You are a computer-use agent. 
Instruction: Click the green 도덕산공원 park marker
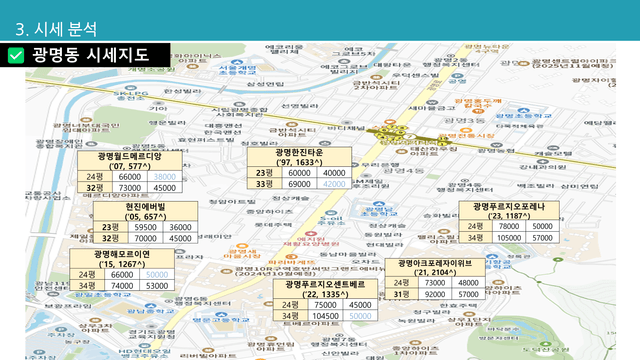tap(546, 345)
